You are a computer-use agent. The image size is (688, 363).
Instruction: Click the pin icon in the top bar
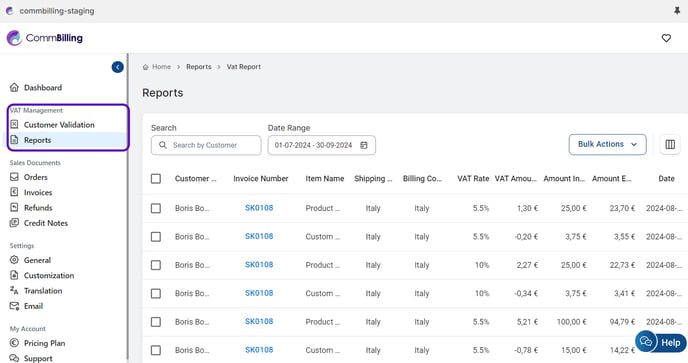coord(677,11)
